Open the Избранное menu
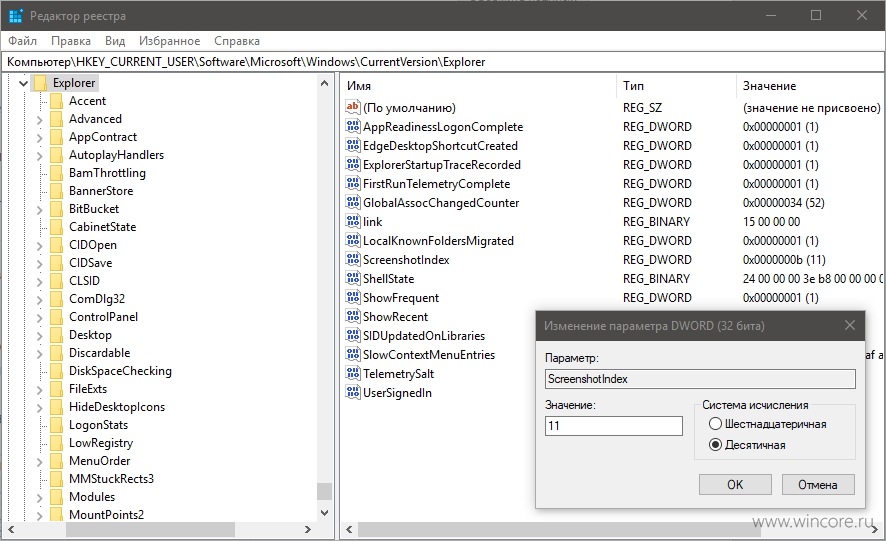 [170, 41]
